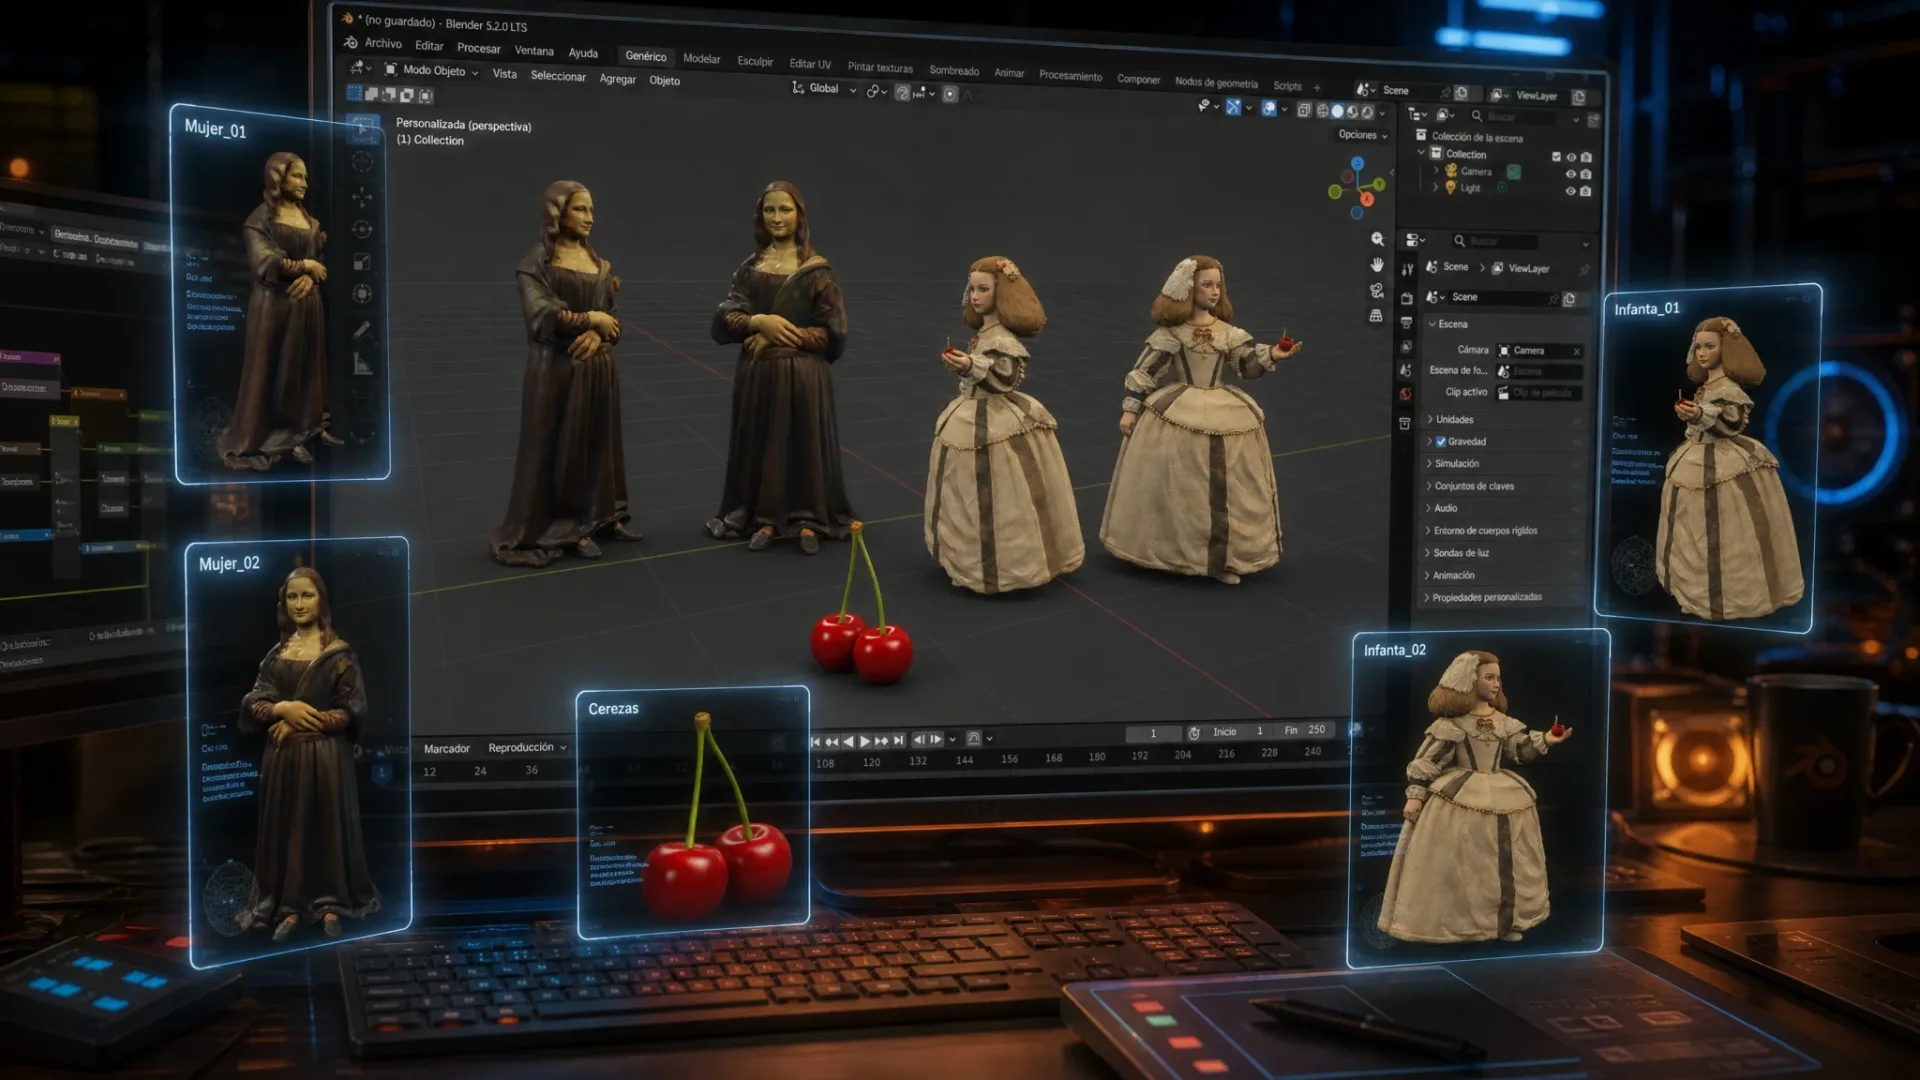
Task: Open the Modo Objeto mode dropdown
Action: (432, 70)
